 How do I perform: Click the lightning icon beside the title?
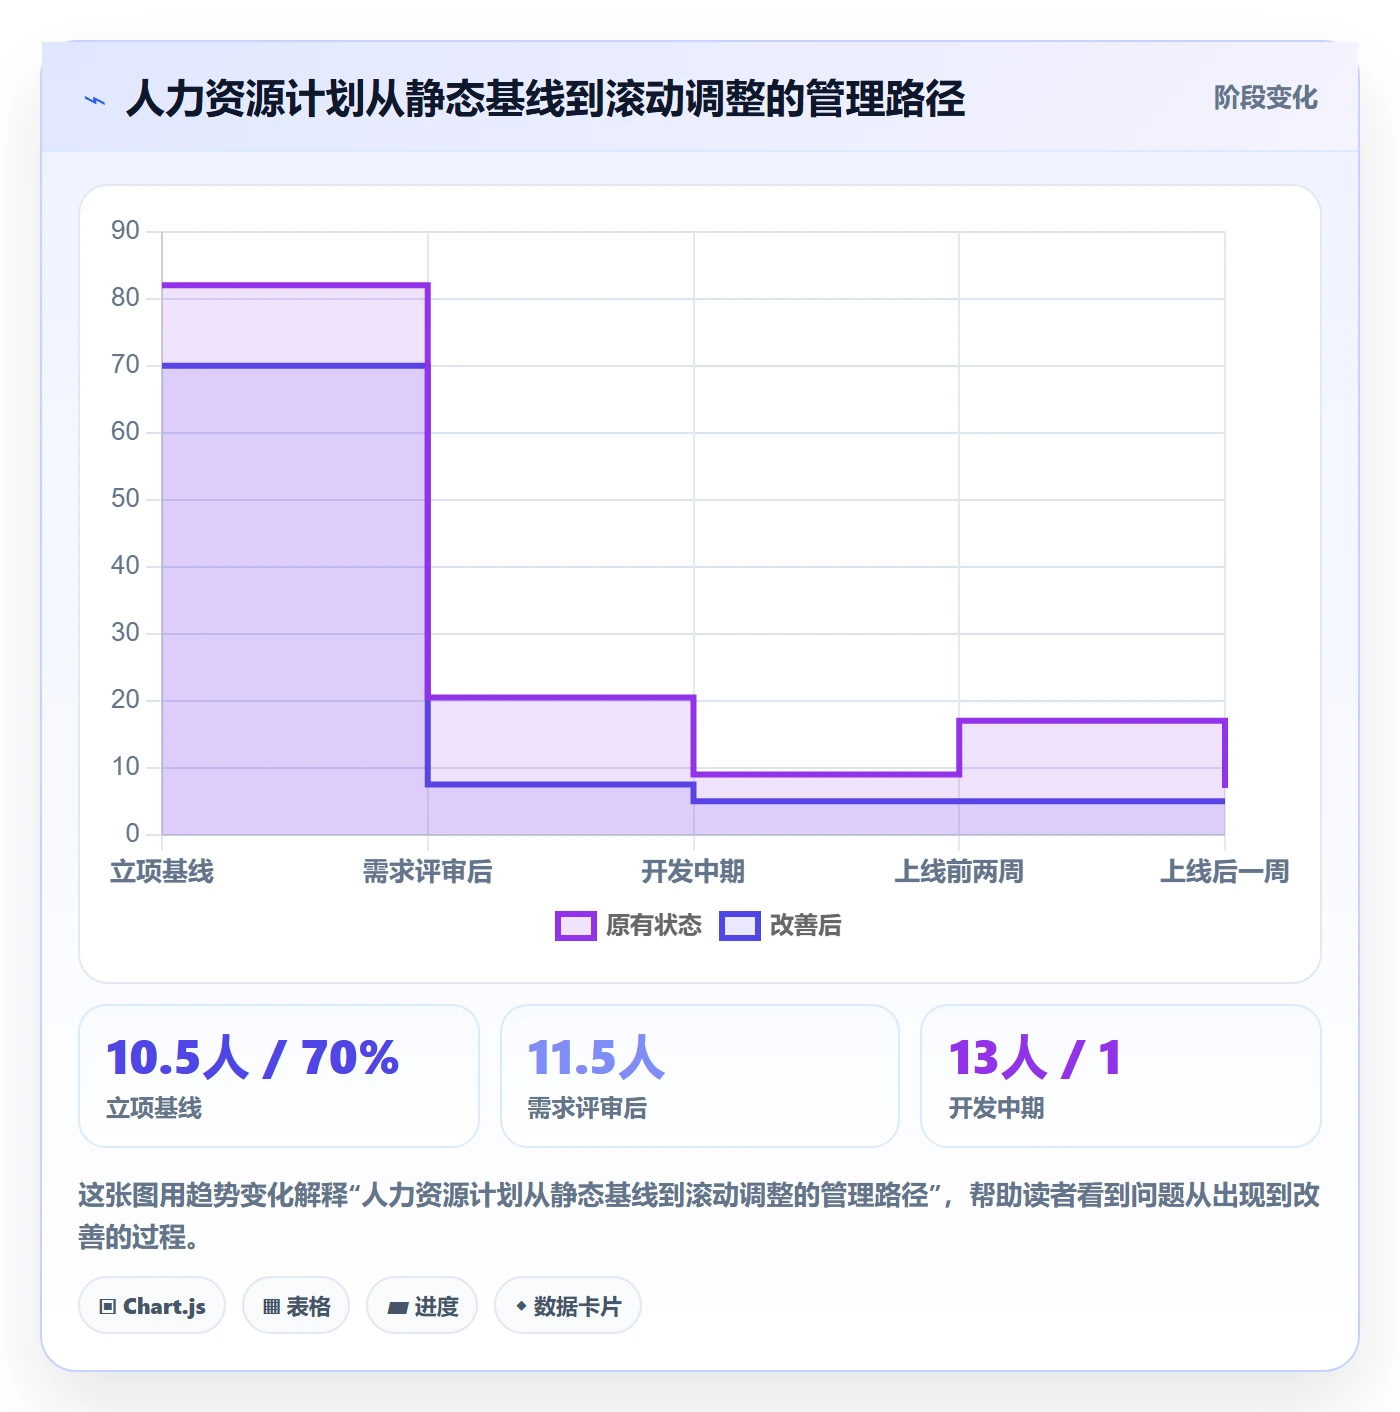pyautogui.click(x=95, y=100)
